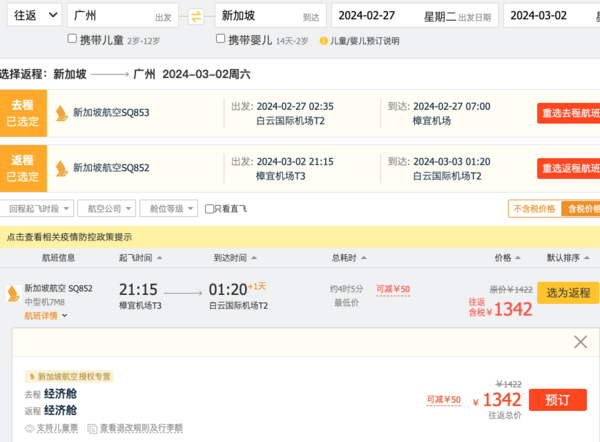Click the red 预订 button
The image size is (600, 442).
(x=558, y=400)
